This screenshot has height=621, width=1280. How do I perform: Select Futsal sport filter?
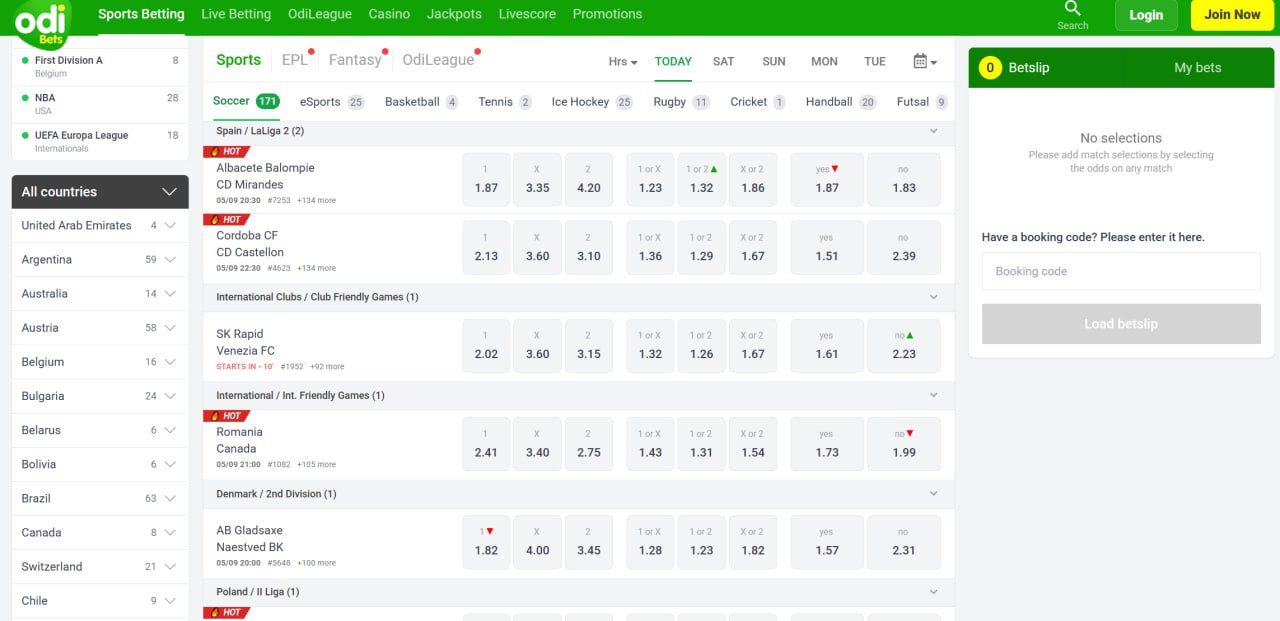coord(922,102)
